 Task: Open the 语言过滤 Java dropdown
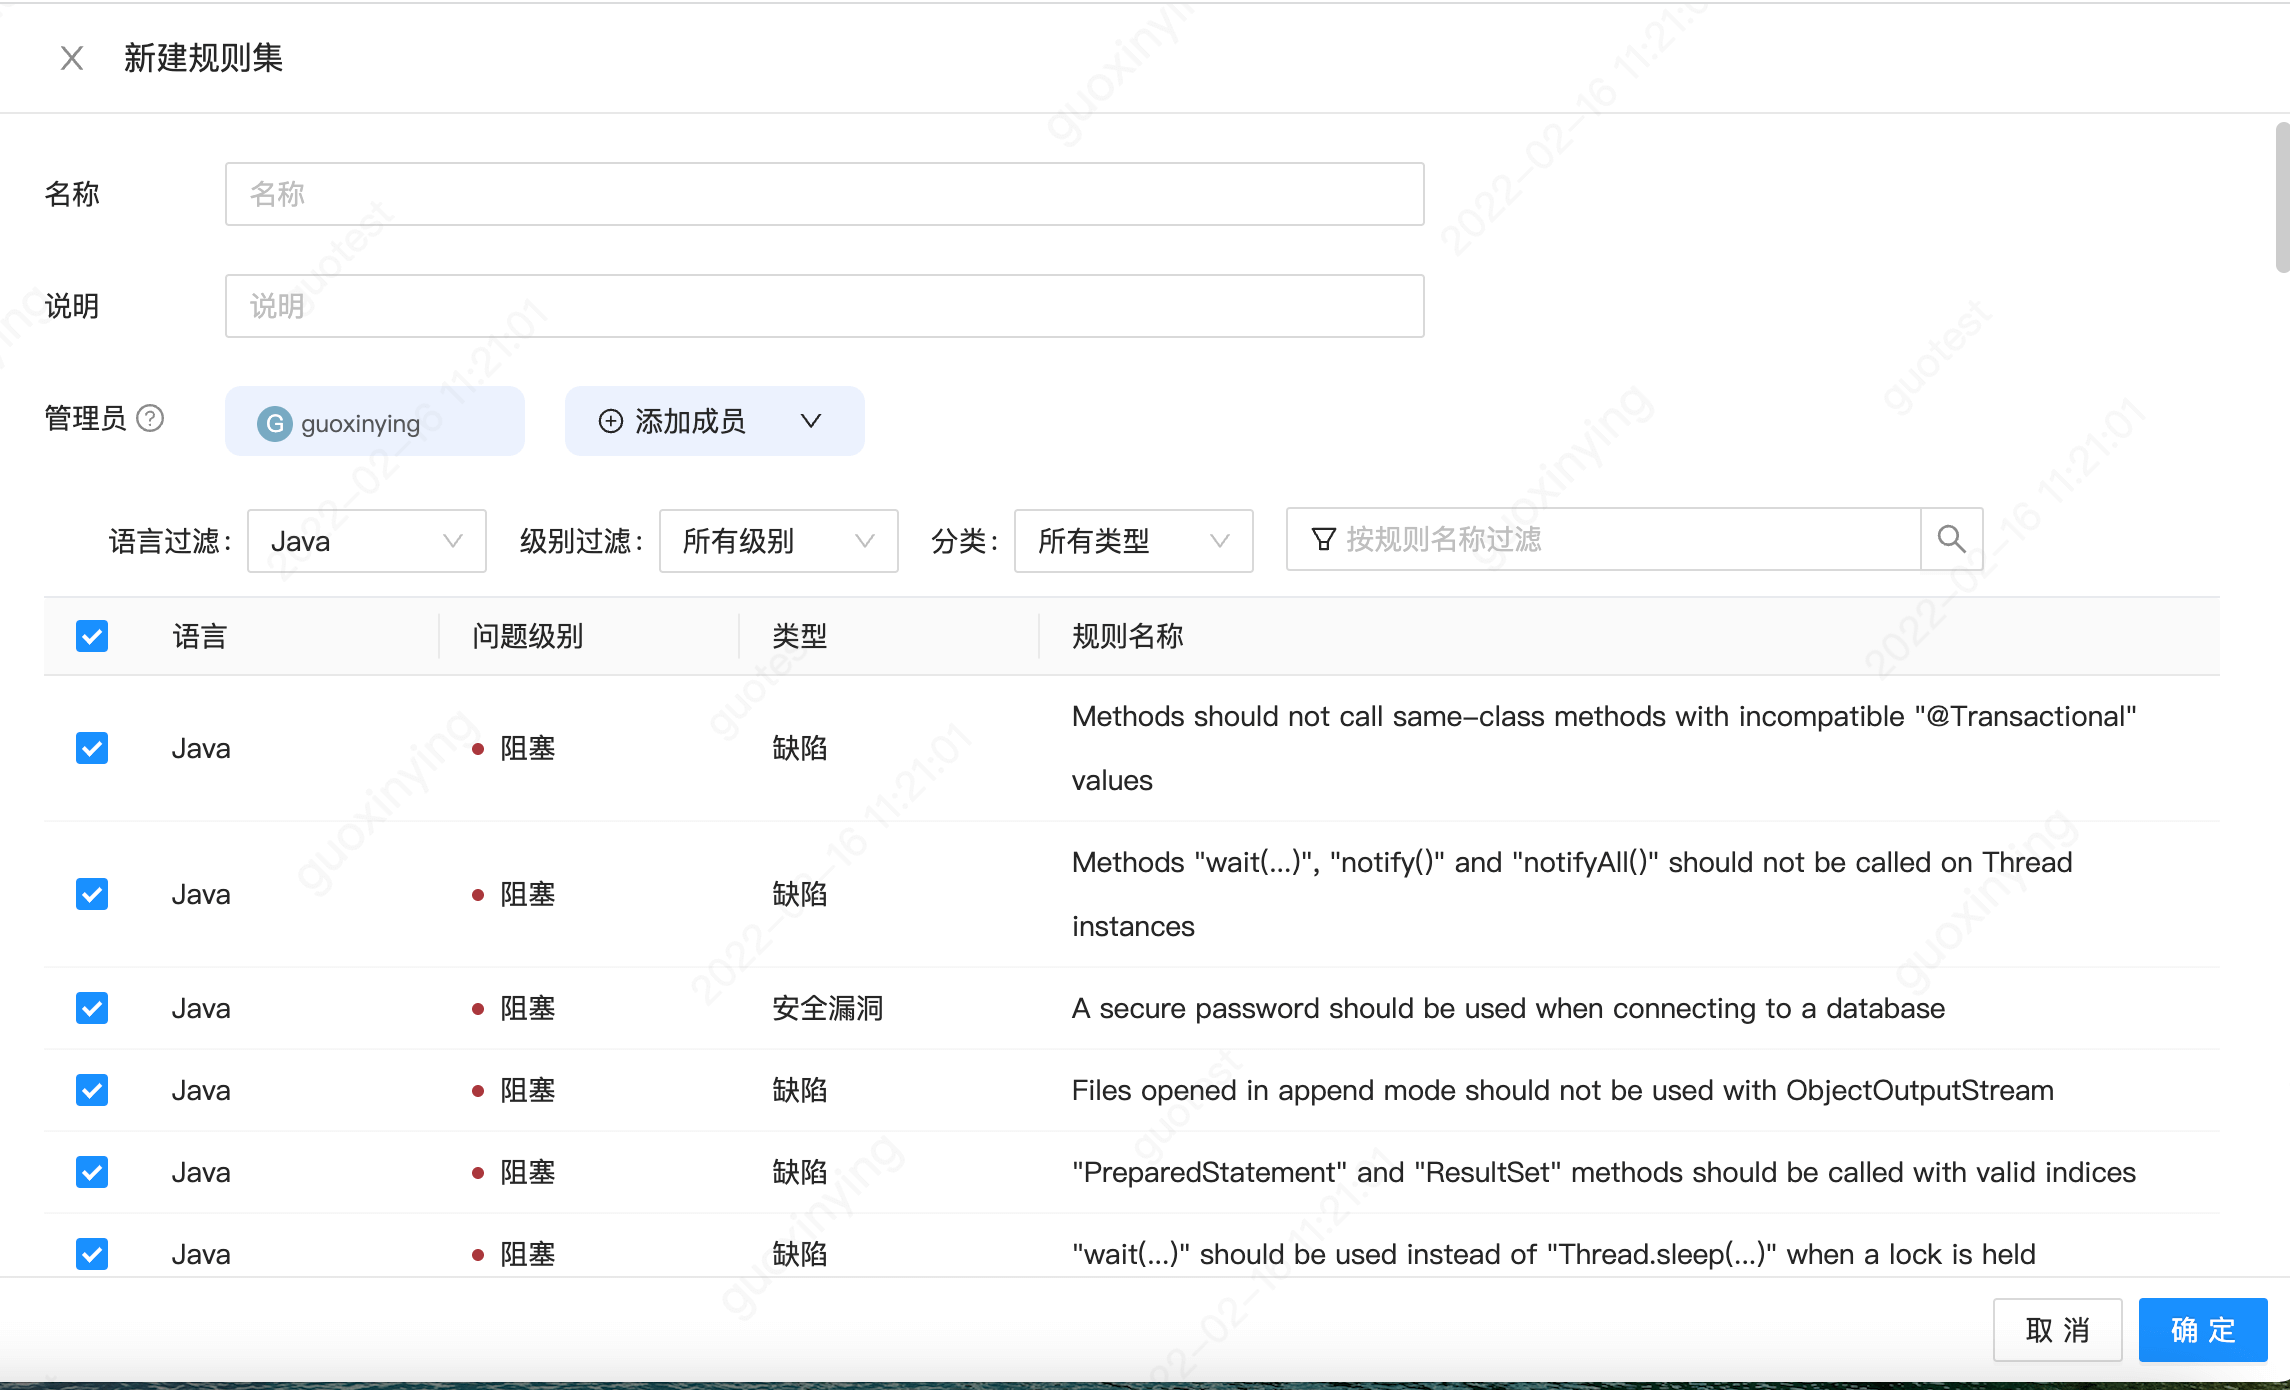tap(366, 541)
